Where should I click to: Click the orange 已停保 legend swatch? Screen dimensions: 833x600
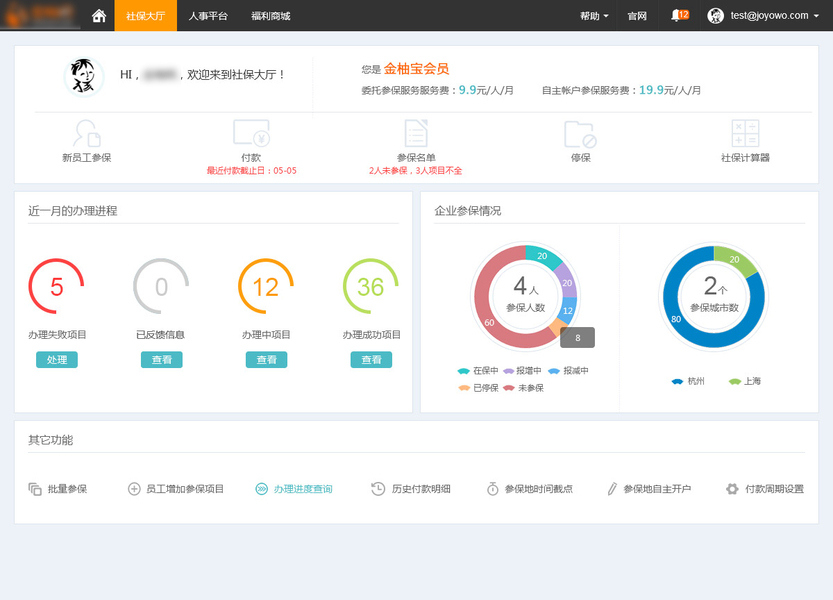(x=464, y=388)
